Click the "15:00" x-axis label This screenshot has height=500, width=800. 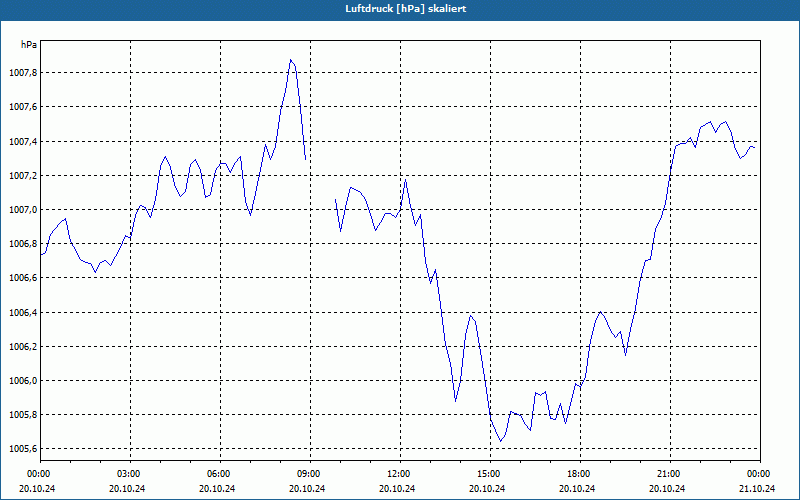tap(490, 474)
